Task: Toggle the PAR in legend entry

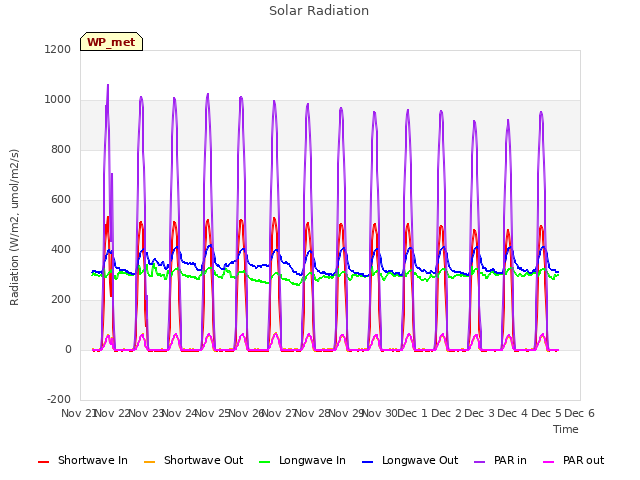Action: click(500, 461)
